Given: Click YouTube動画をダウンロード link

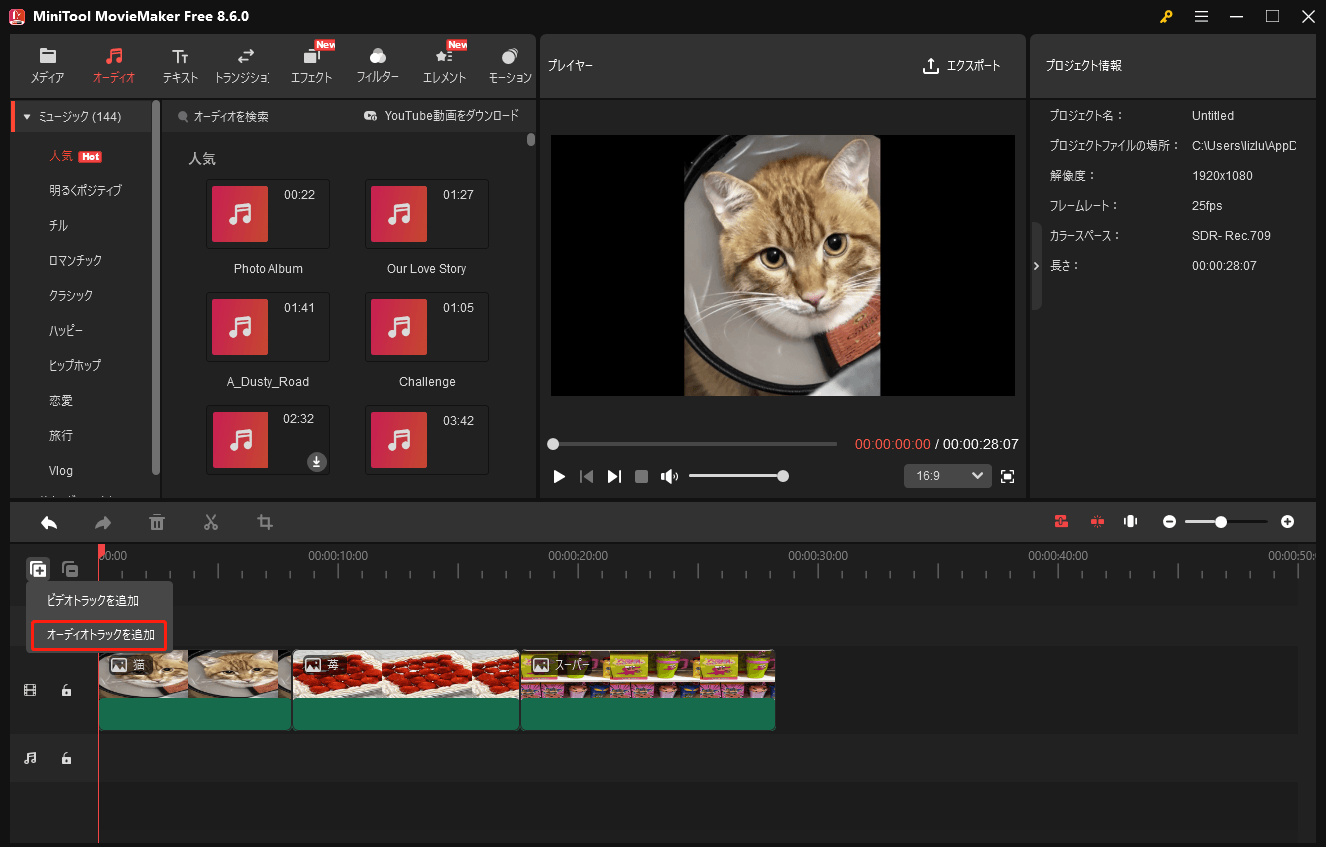Looking at the screenshot, I should 441,116.
